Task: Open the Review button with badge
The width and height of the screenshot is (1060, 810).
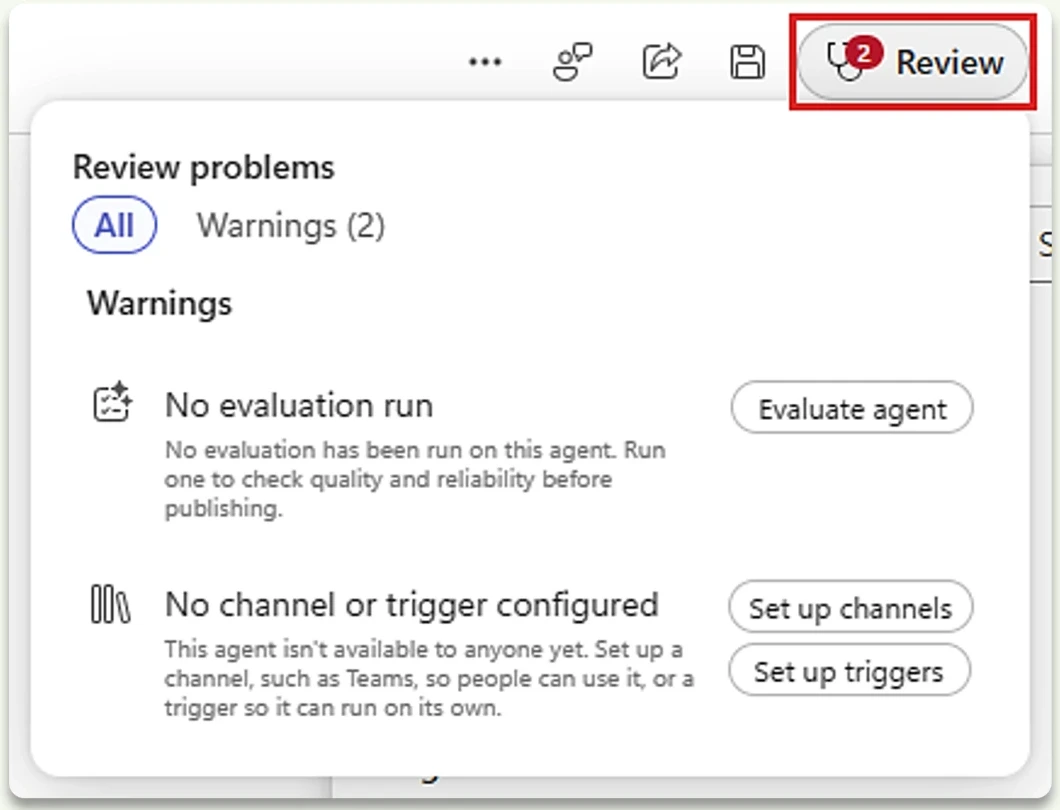Action: point(913,62)
